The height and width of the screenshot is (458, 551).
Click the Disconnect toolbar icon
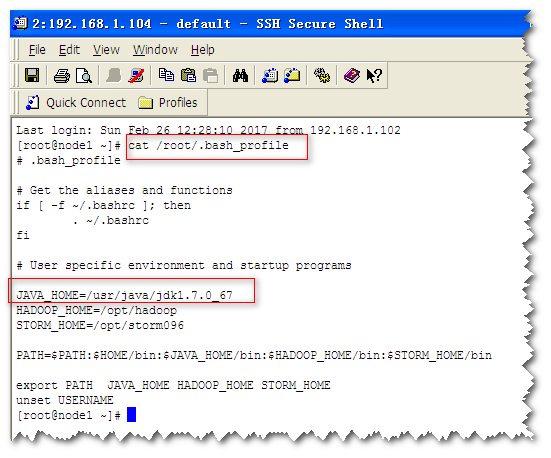(x=136, y=75)
